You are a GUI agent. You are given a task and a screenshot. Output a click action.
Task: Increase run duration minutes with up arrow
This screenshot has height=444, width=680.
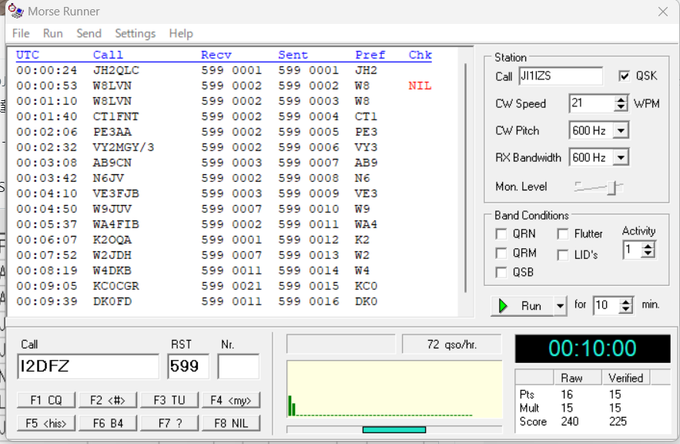pyautogui.click(x=625, y=301)
